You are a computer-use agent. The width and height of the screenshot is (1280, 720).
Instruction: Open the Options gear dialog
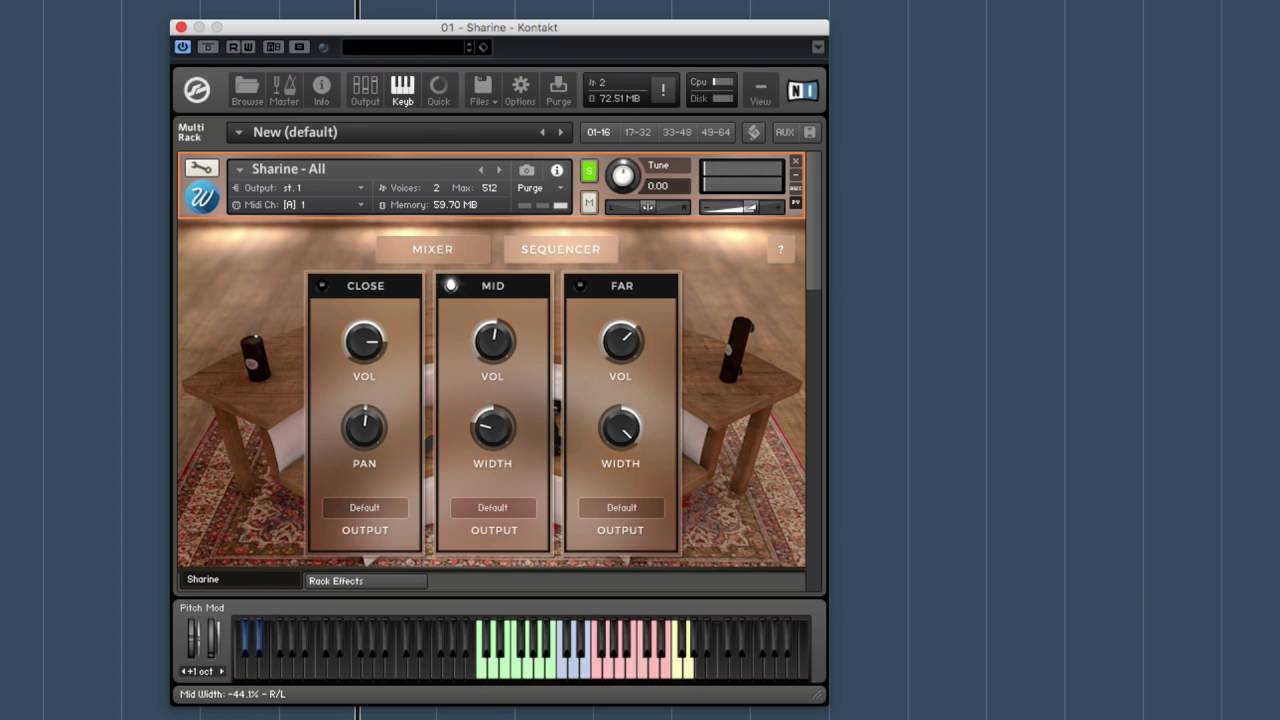coord(520,90)
